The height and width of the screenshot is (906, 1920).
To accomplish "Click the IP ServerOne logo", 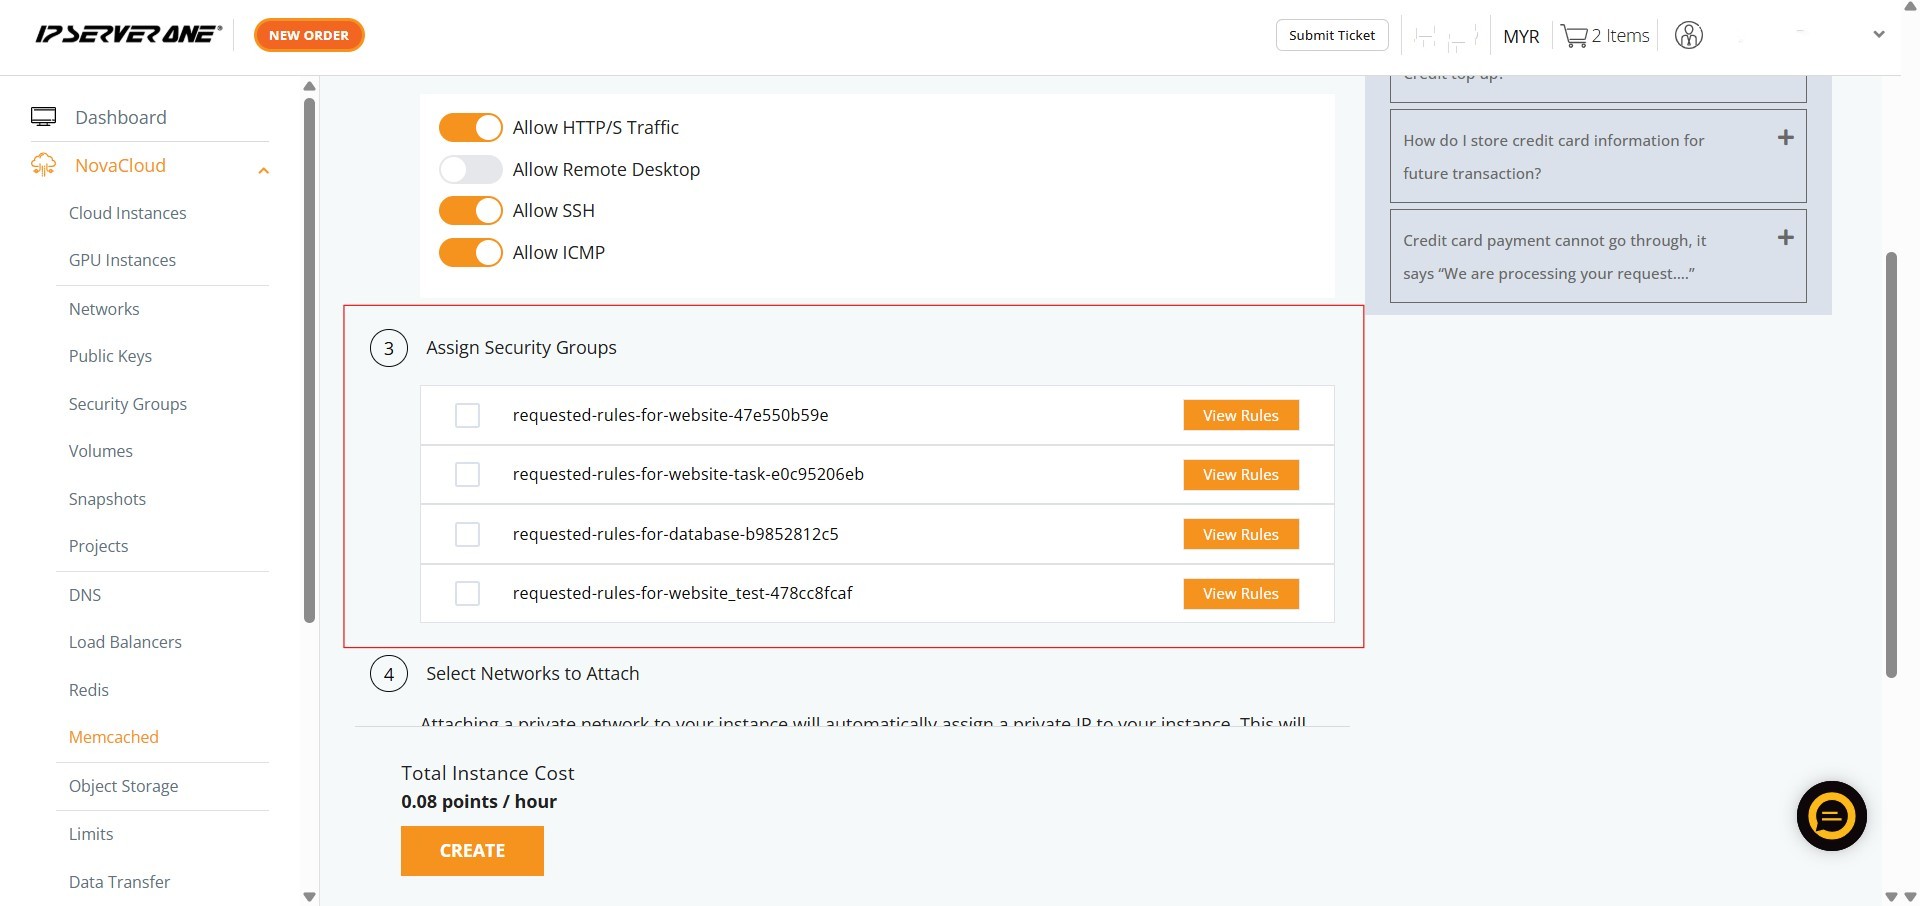I will [x=128, y=35].
